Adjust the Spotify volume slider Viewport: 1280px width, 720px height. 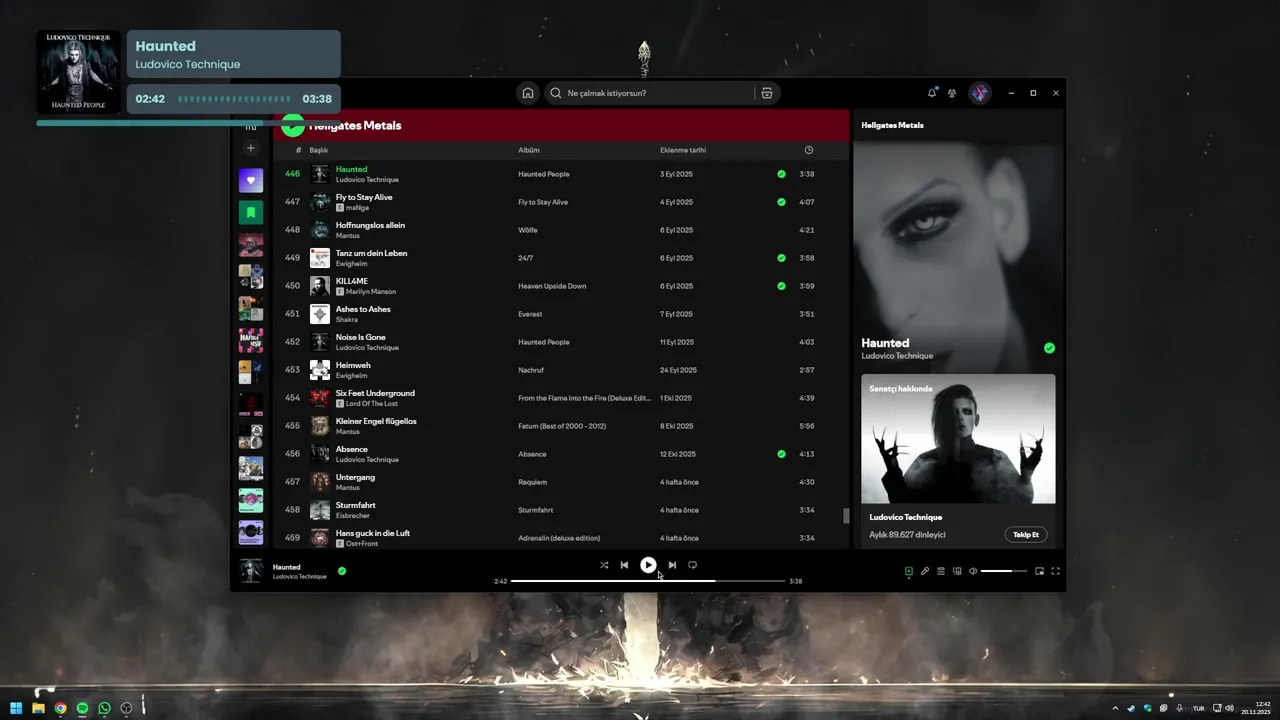coord(1004,571)
